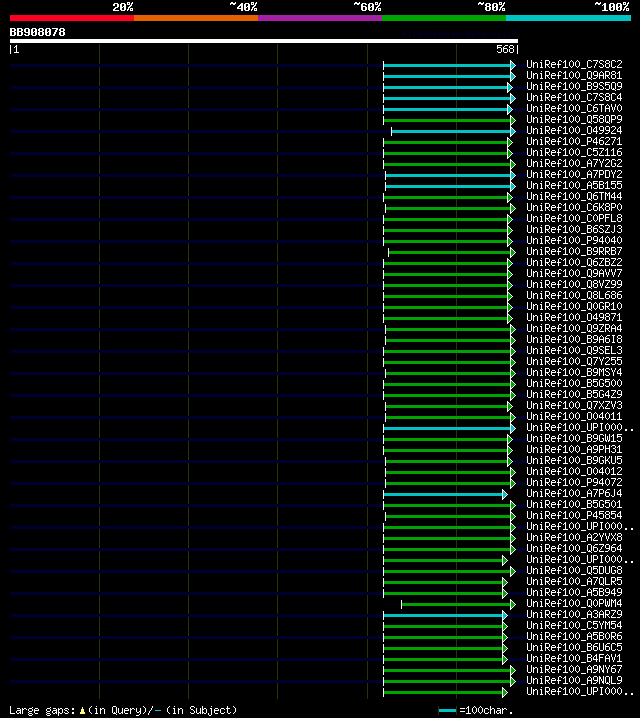Select the UniRef100_Q6TM44 label
This screenshot has width=640, height=718.
pyautogui.click(x=574, y=196)
